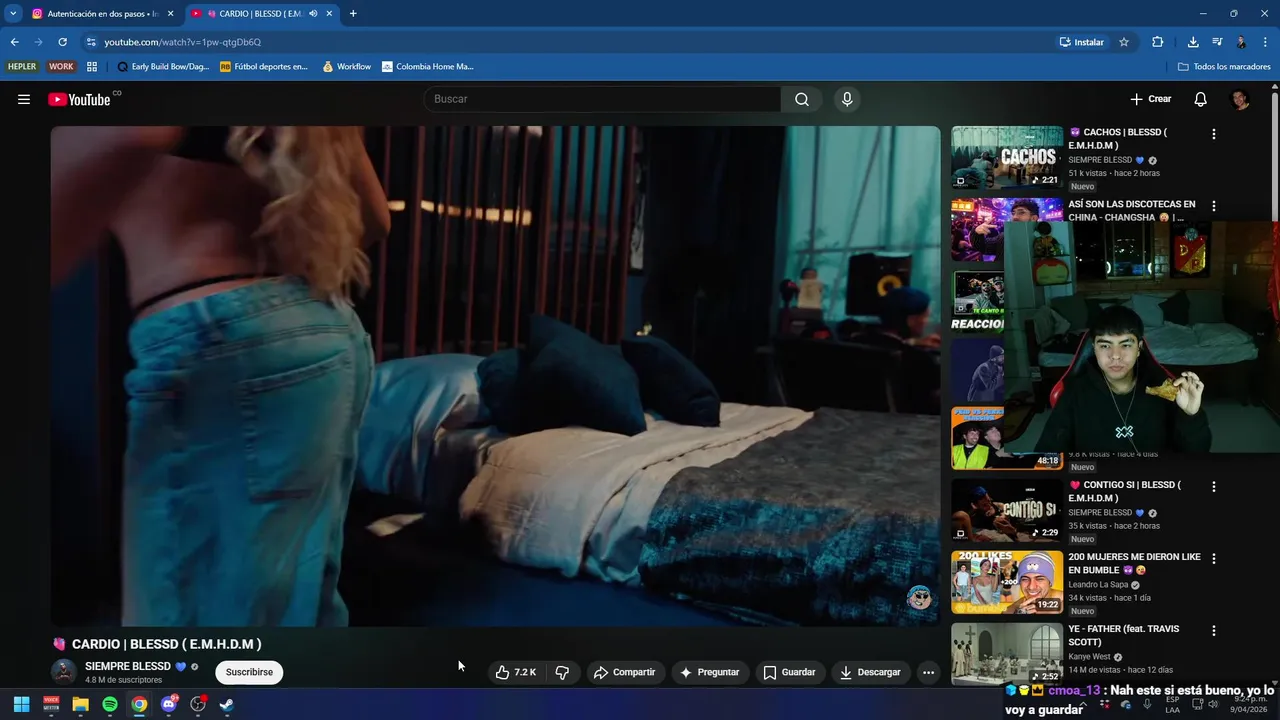This screenshot has width=1280, height=720.
Task: Click the address bar URL
Action: pyautogui.click(x=183, y=42)
